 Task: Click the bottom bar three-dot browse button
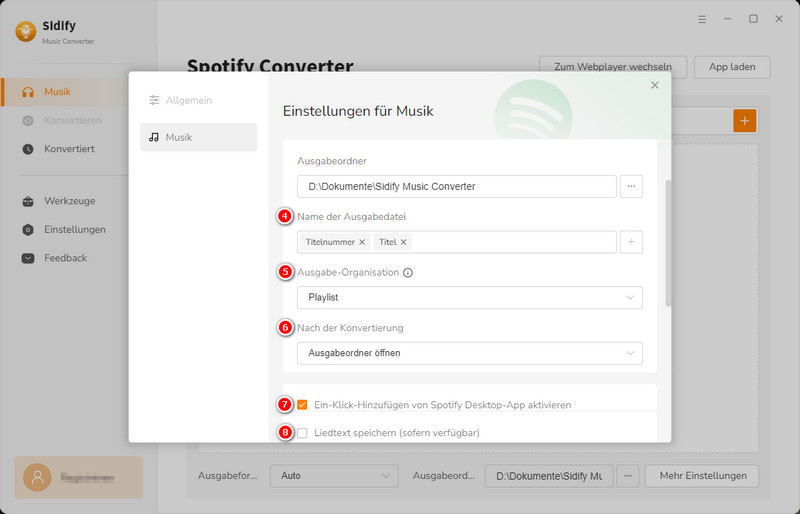[628, 476]
